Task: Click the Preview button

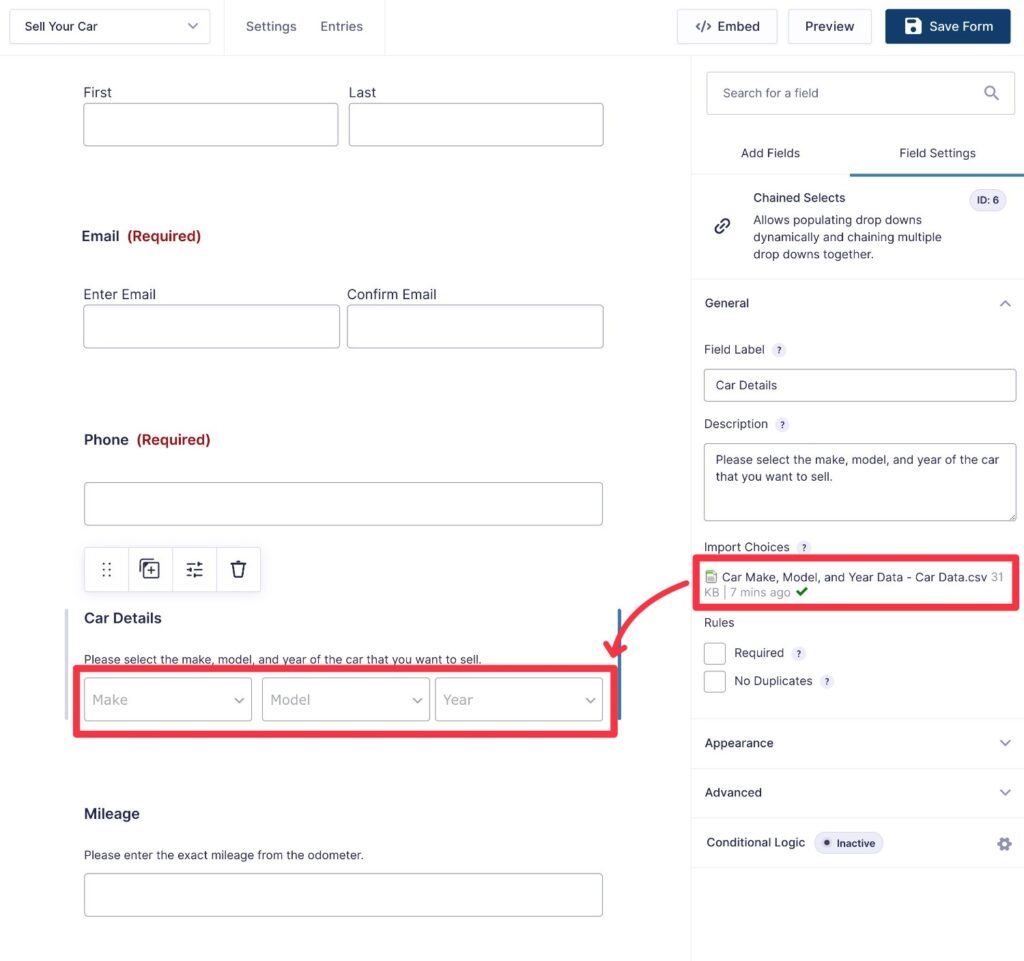Action: pos(829,27)
